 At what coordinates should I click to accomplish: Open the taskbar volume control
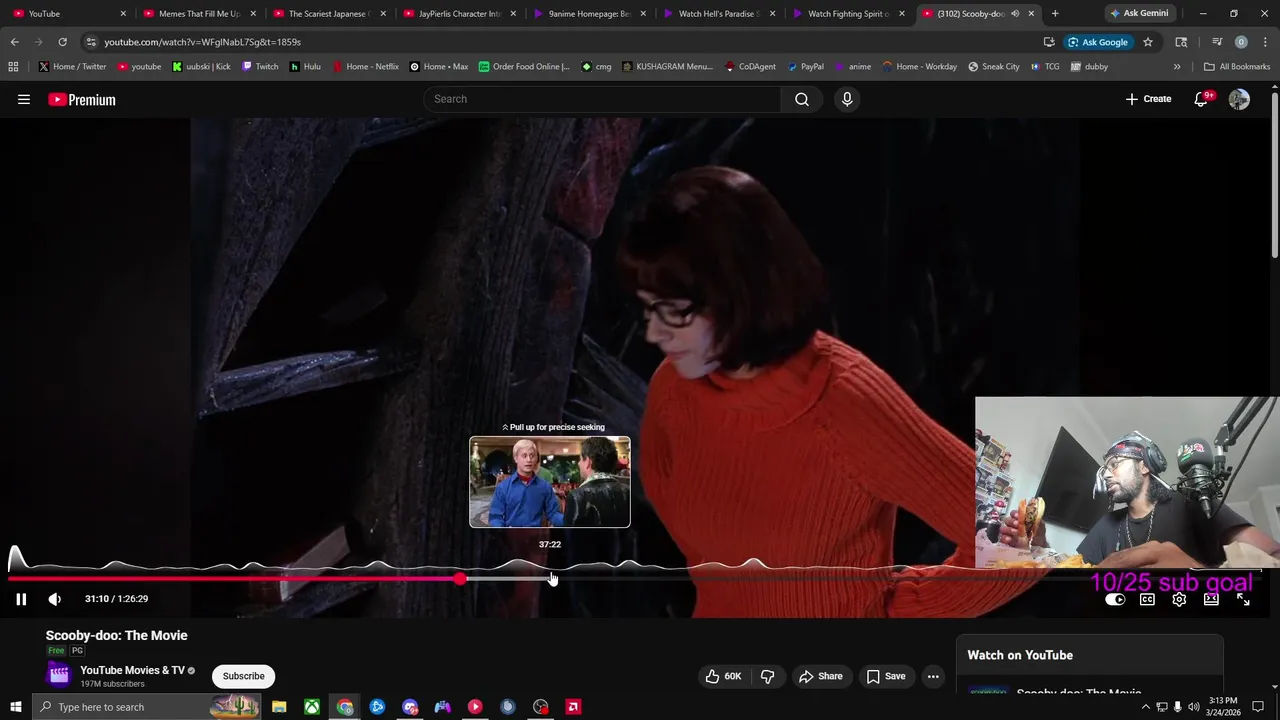1193,707
